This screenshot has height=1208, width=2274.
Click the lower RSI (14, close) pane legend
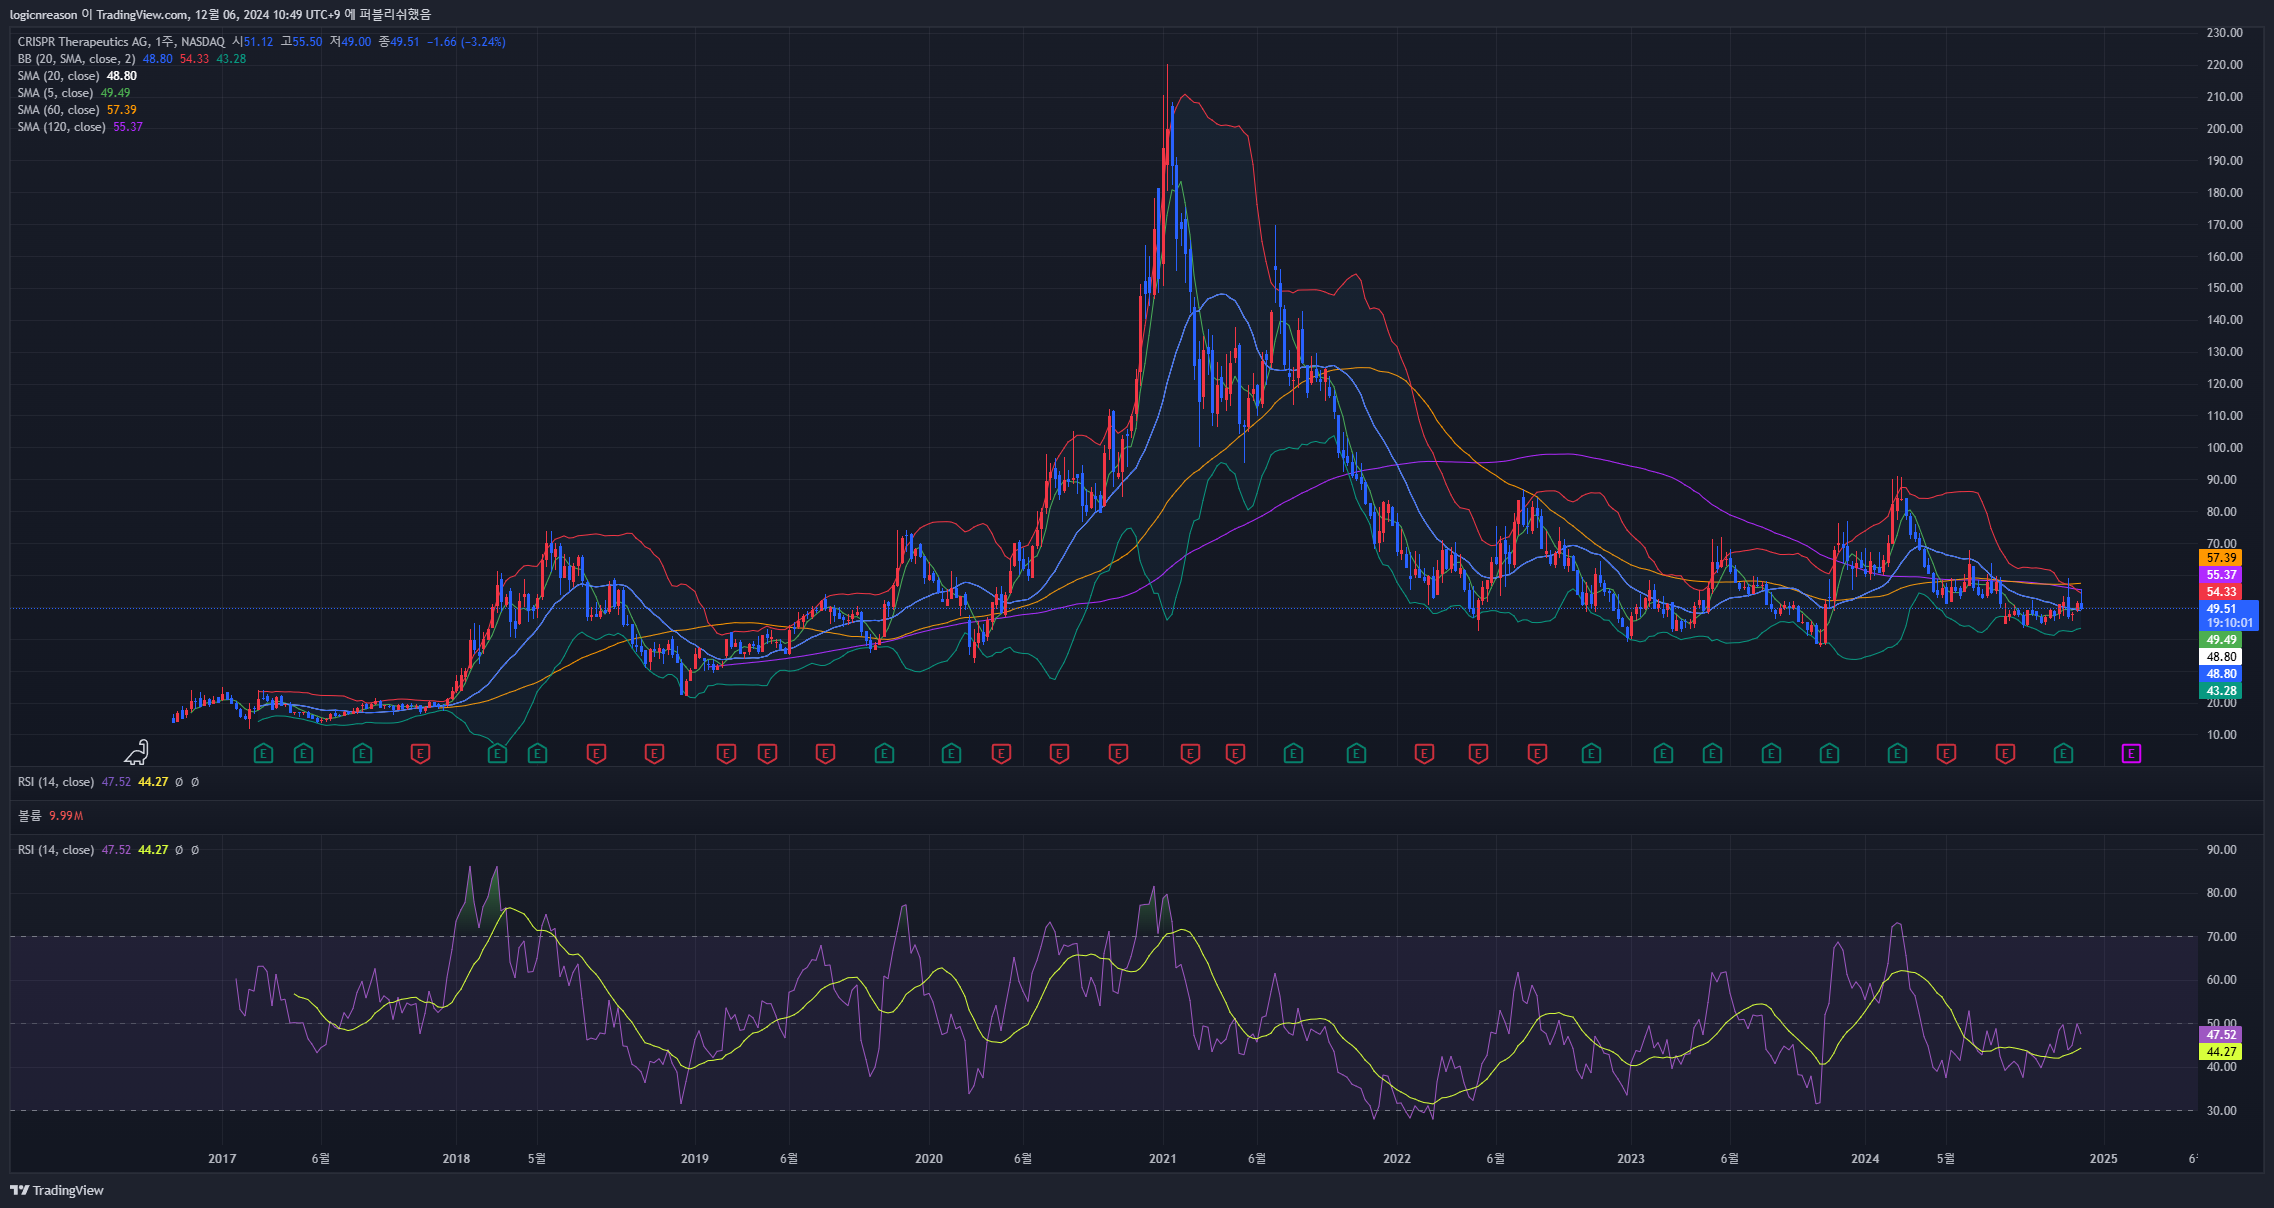tap(56, 850)
